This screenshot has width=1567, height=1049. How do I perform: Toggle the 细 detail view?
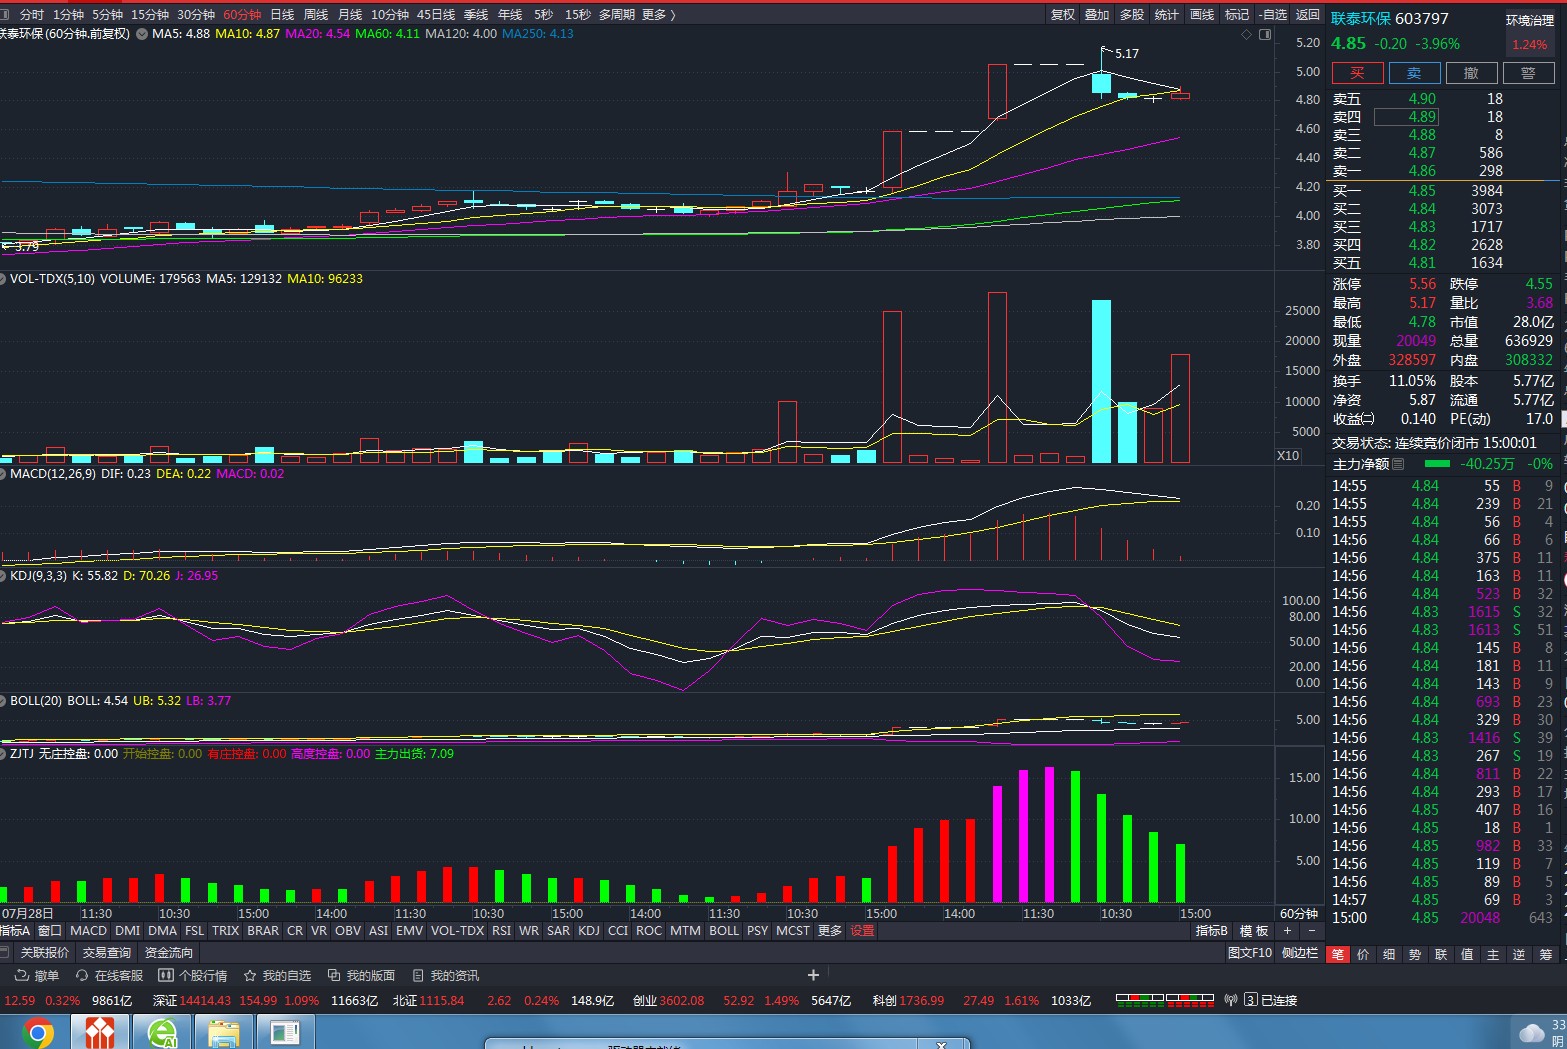click(x=1389, y=955)
